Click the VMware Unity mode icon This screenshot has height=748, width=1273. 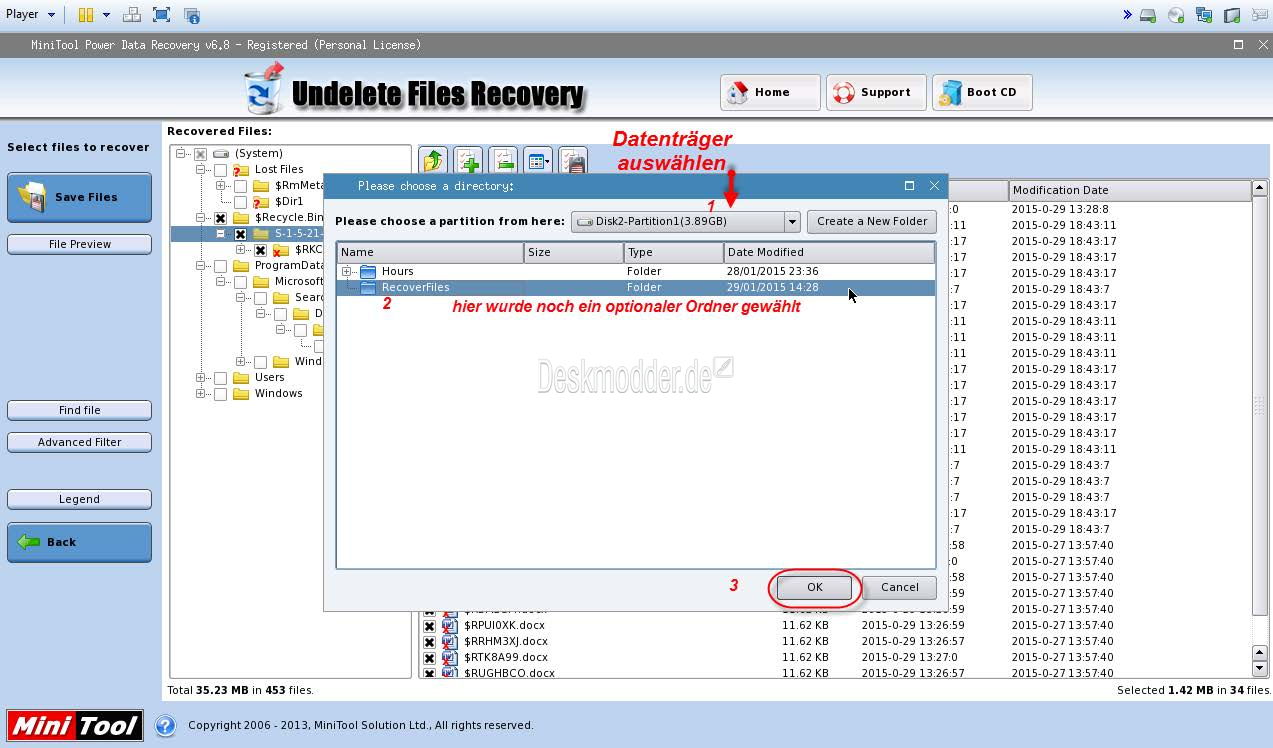coord(192,15)
